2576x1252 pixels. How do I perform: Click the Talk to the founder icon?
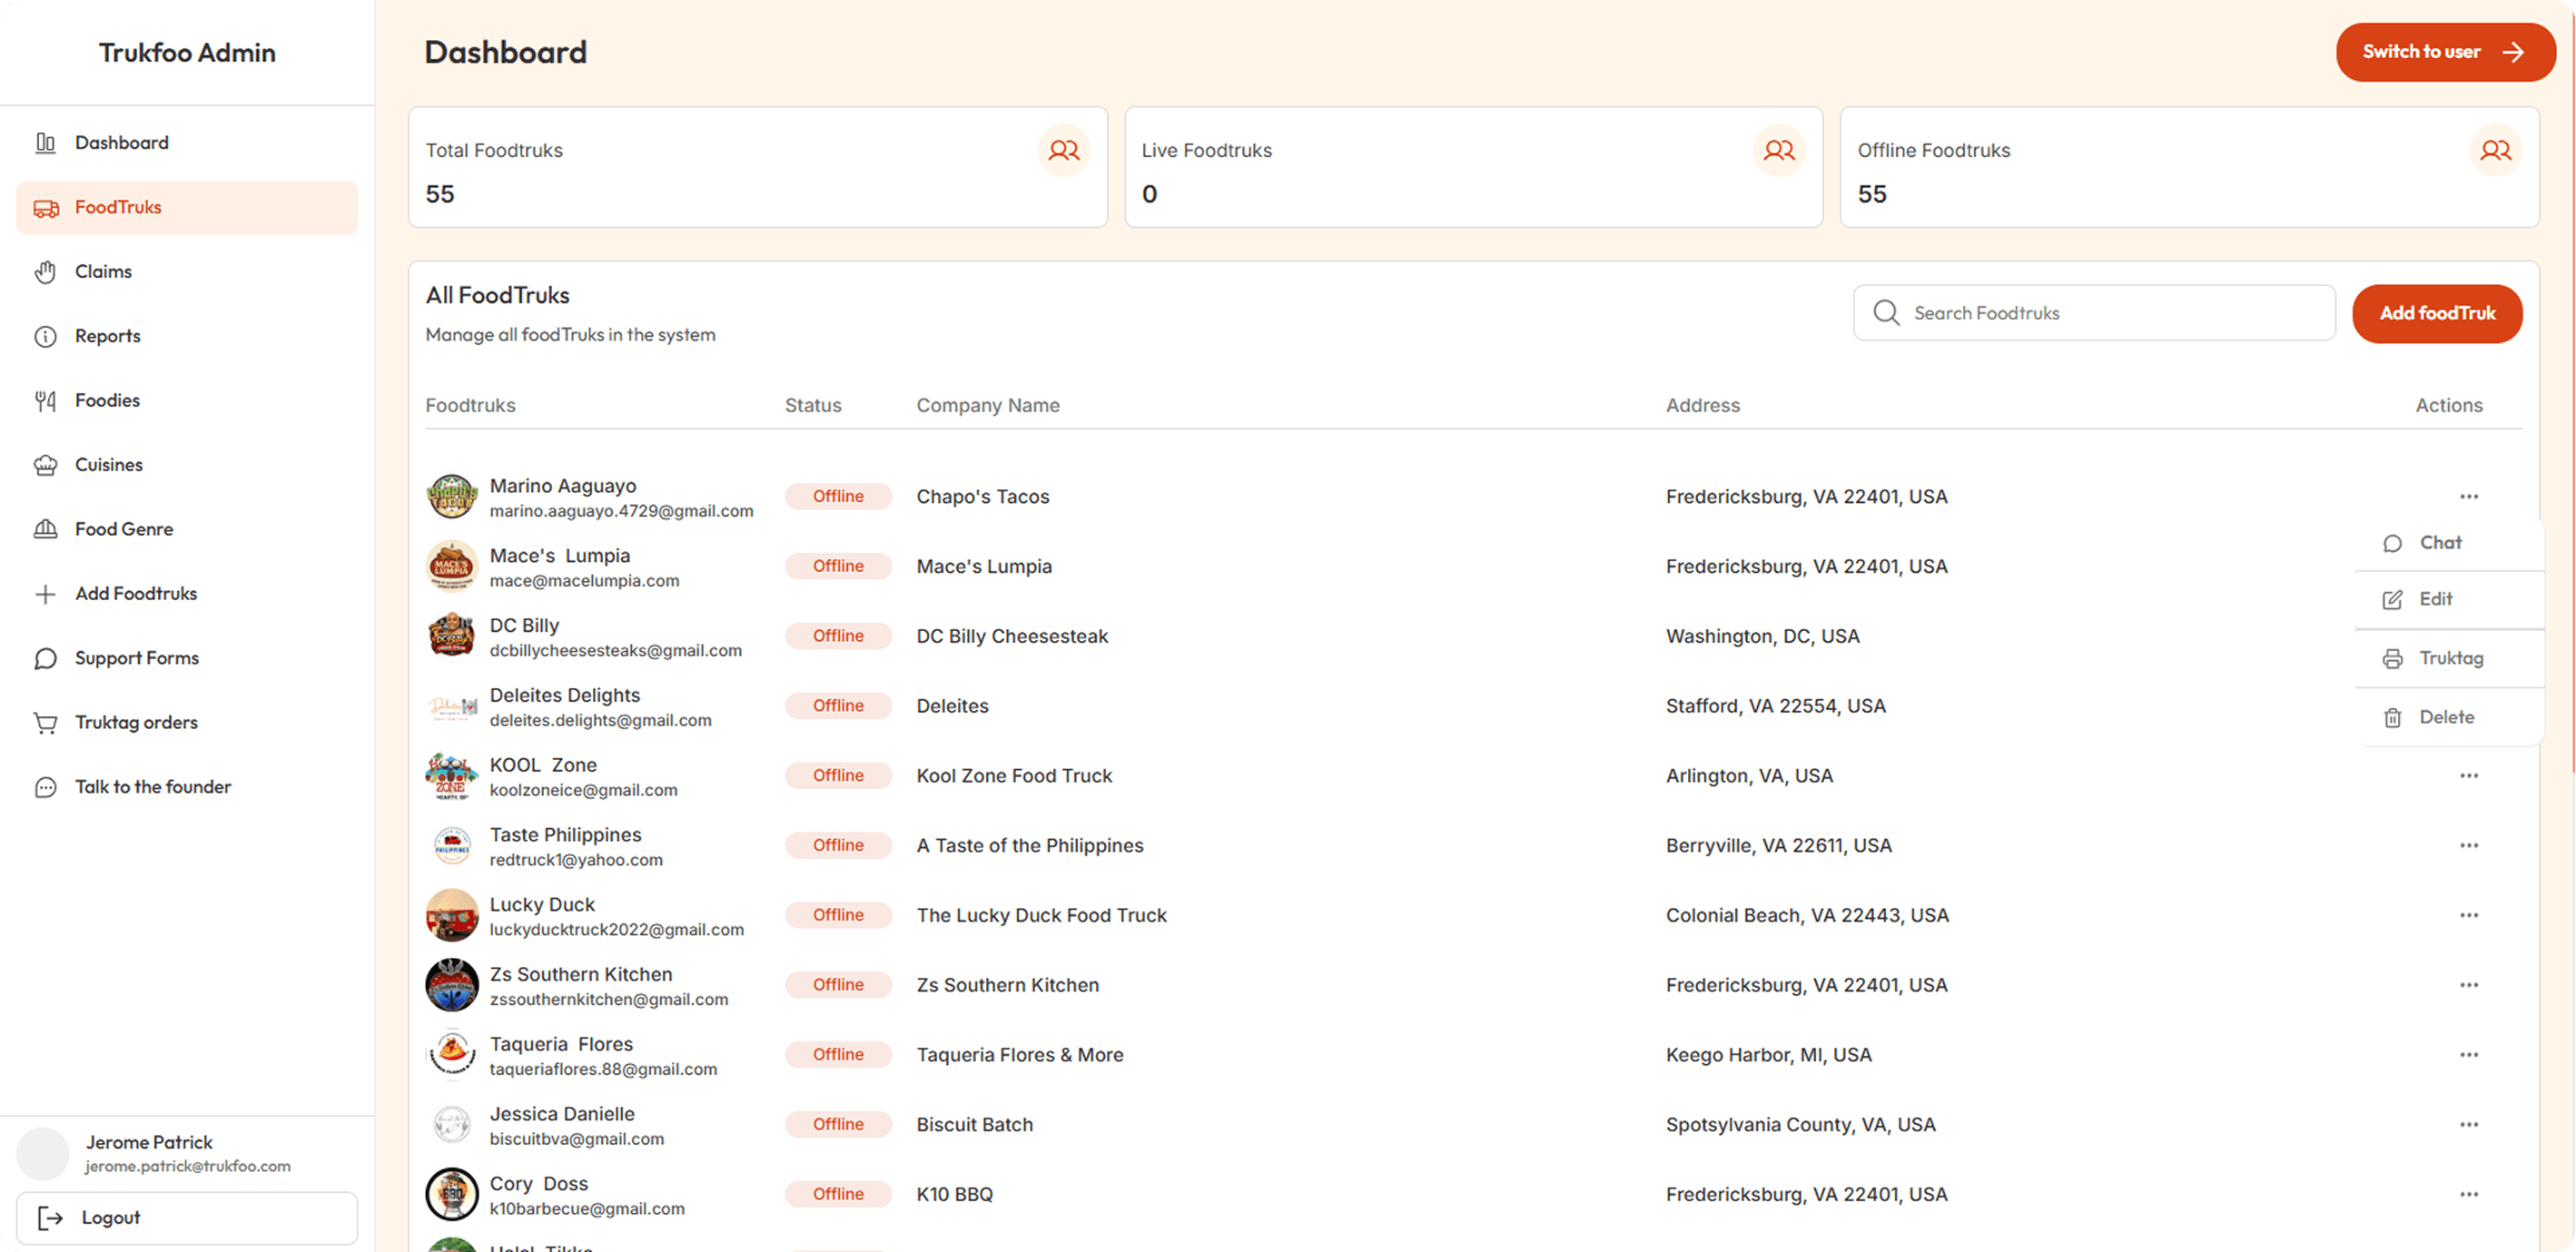click(x=46, y=787)
